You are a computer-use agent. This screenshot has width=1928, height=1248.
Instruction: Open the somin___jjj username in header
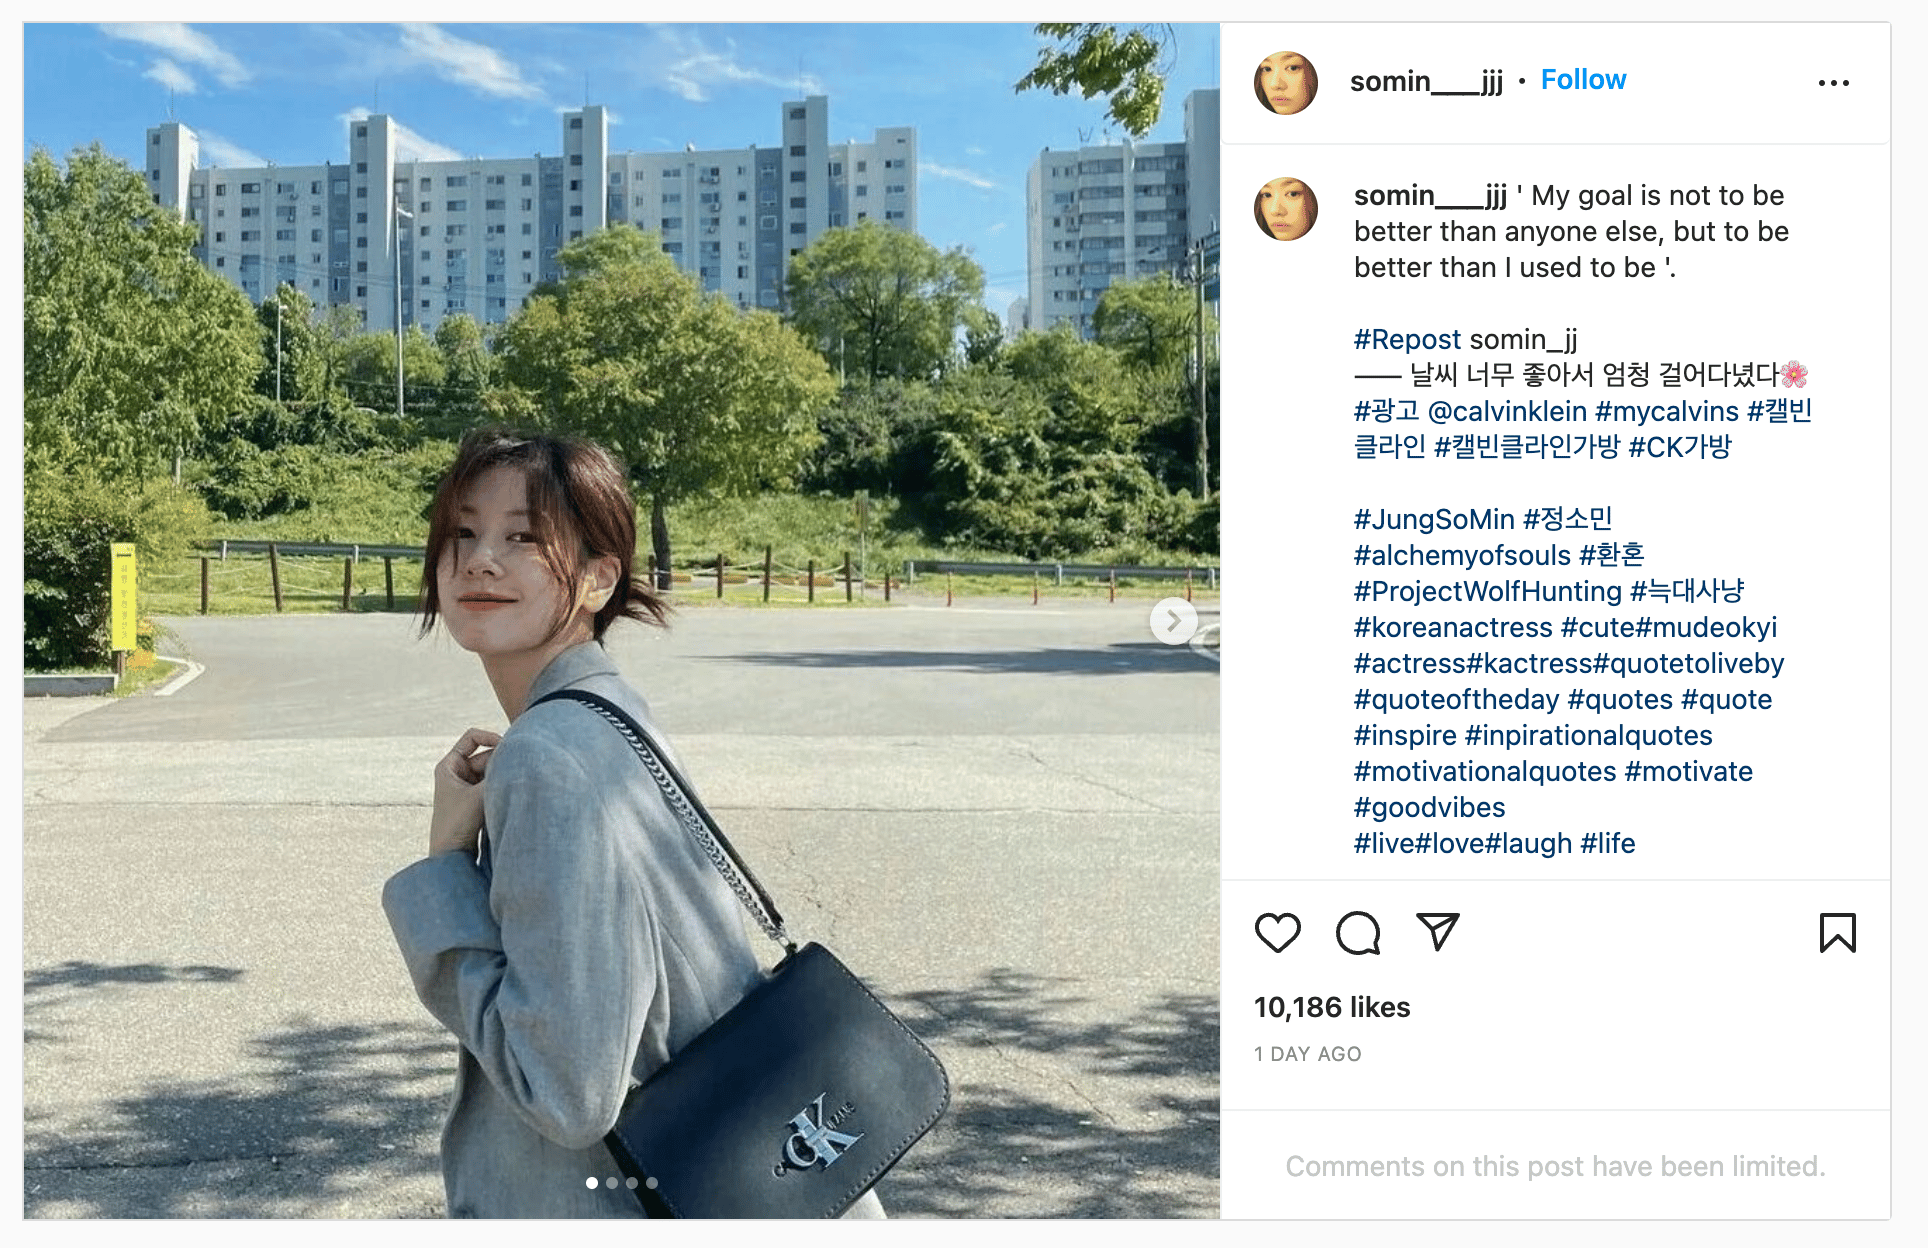click(x=1426, y=81)
